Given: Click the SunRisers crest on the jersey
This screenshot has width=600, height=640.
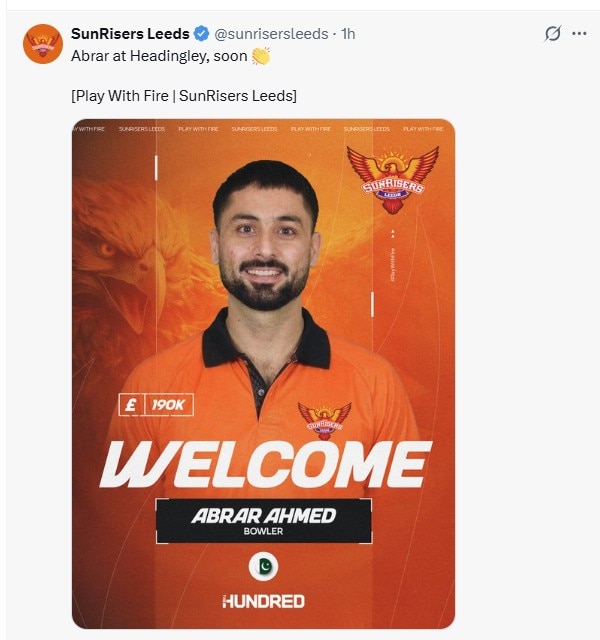Looking at the screenshot, I should pos(324,420).
